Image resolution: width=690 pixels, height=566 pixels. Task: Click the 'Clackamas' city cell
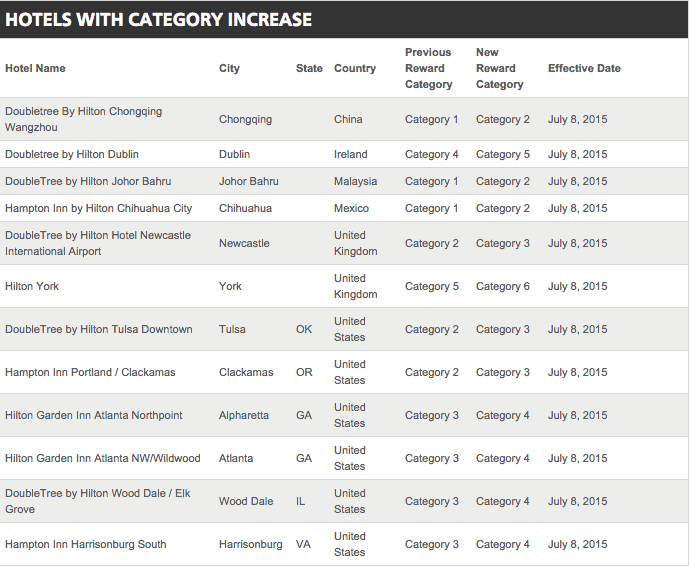(246, 372)
